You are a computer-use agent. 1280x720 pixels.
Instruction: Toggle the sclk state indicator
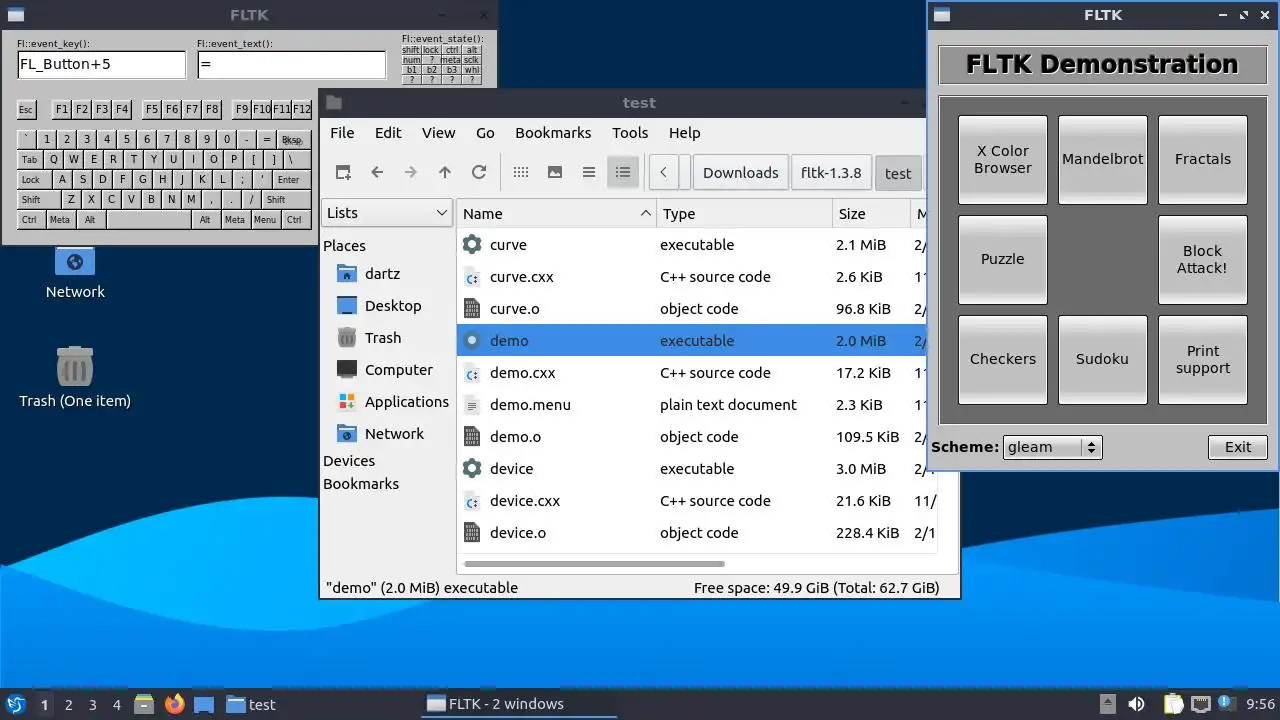472,60
